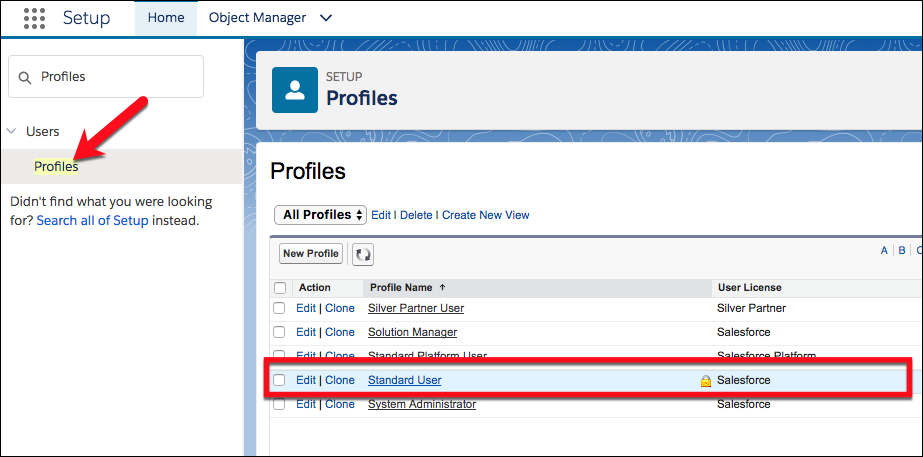Viewport: 923px width, 457px height.
Task: Open the App Launcher dots icon
Action: click(34, 18)
